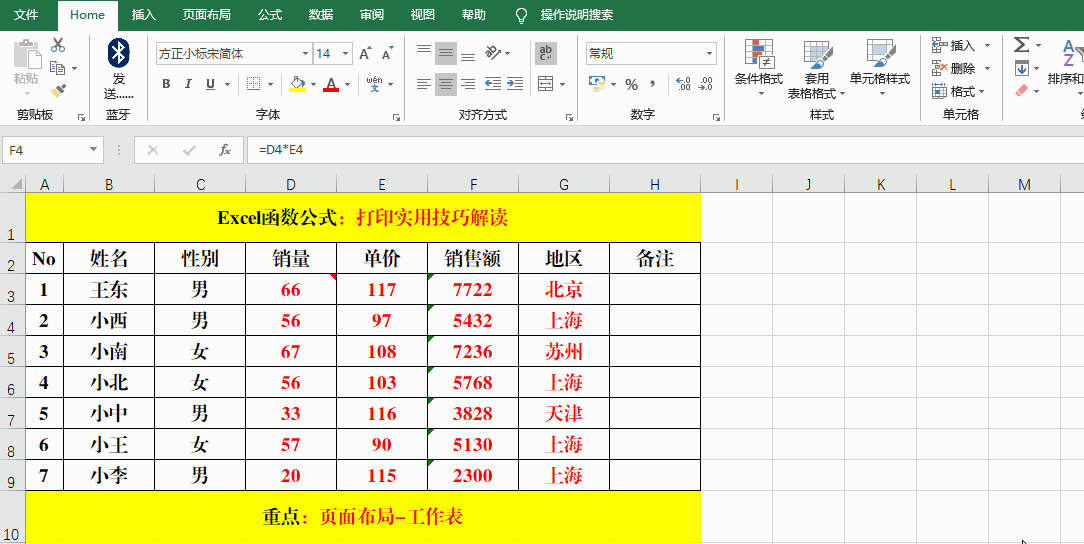Viewport: 1084px width, 544px height.
Task: Decrease indent
Action: pos(493,84)
